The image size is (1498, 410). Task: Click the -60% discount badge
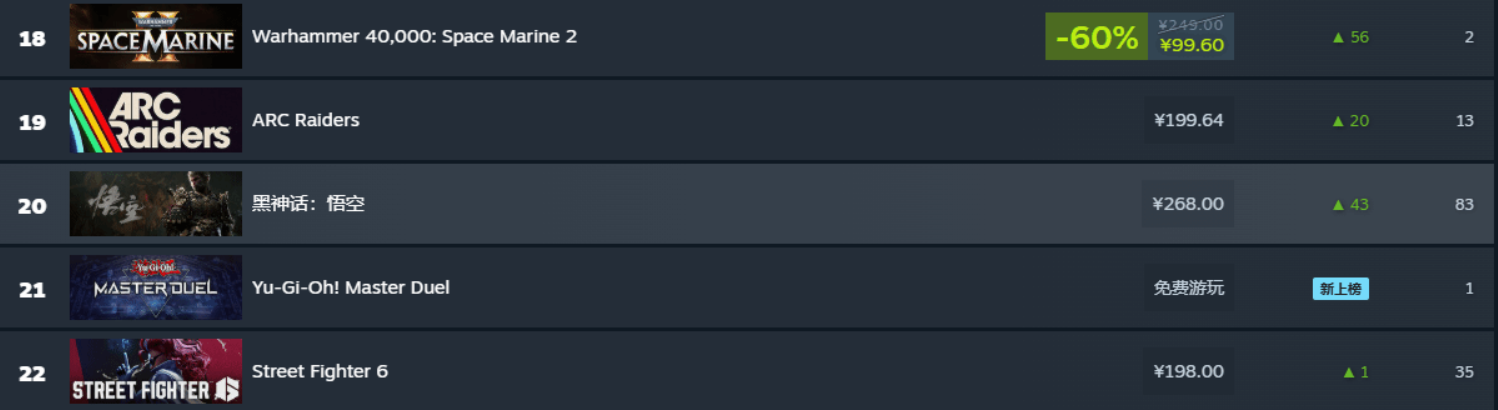point(1096,38)
